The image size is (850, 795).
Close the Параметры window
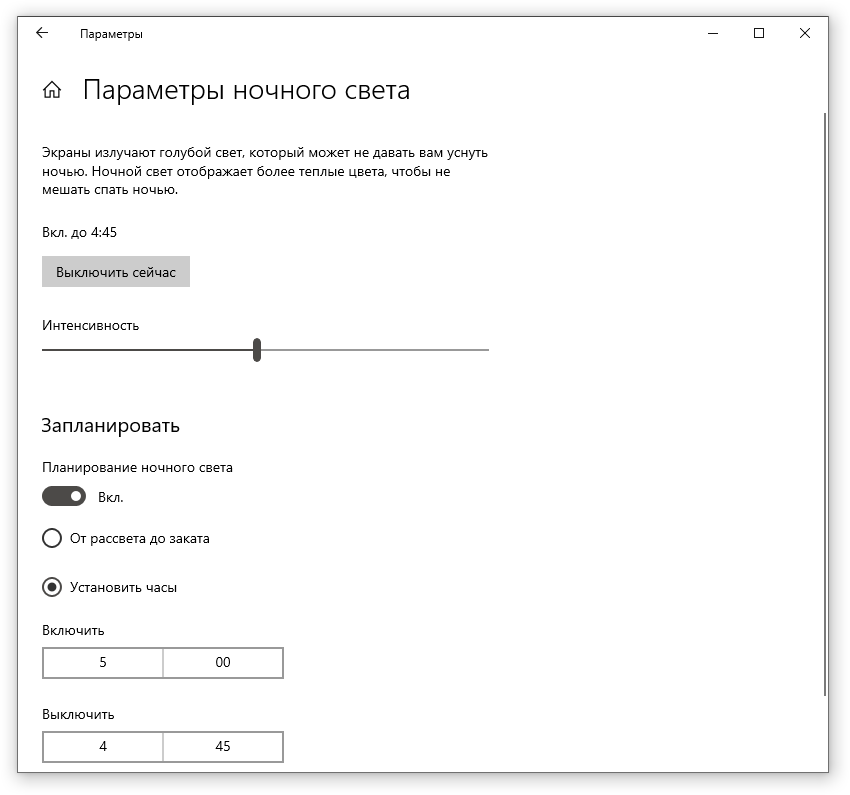click(x=805, y=33)
